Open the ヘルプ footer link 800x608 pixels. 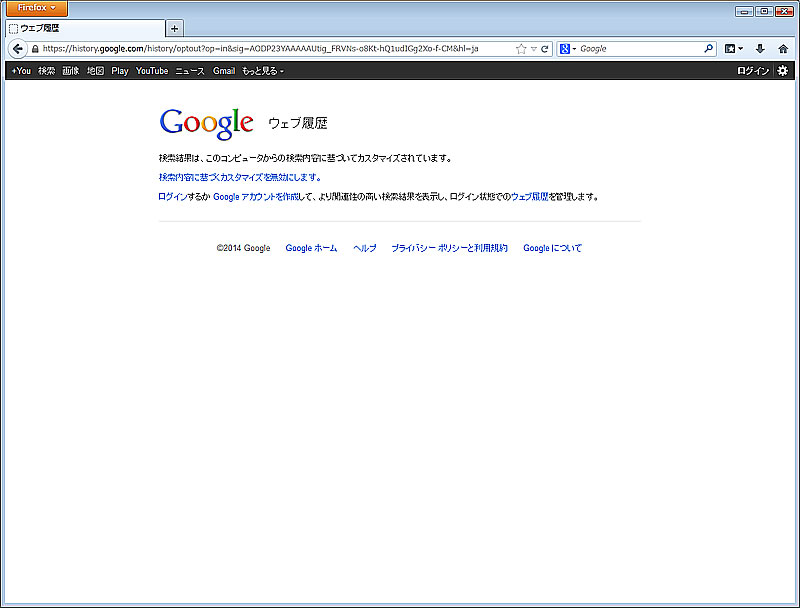(365, 248)
